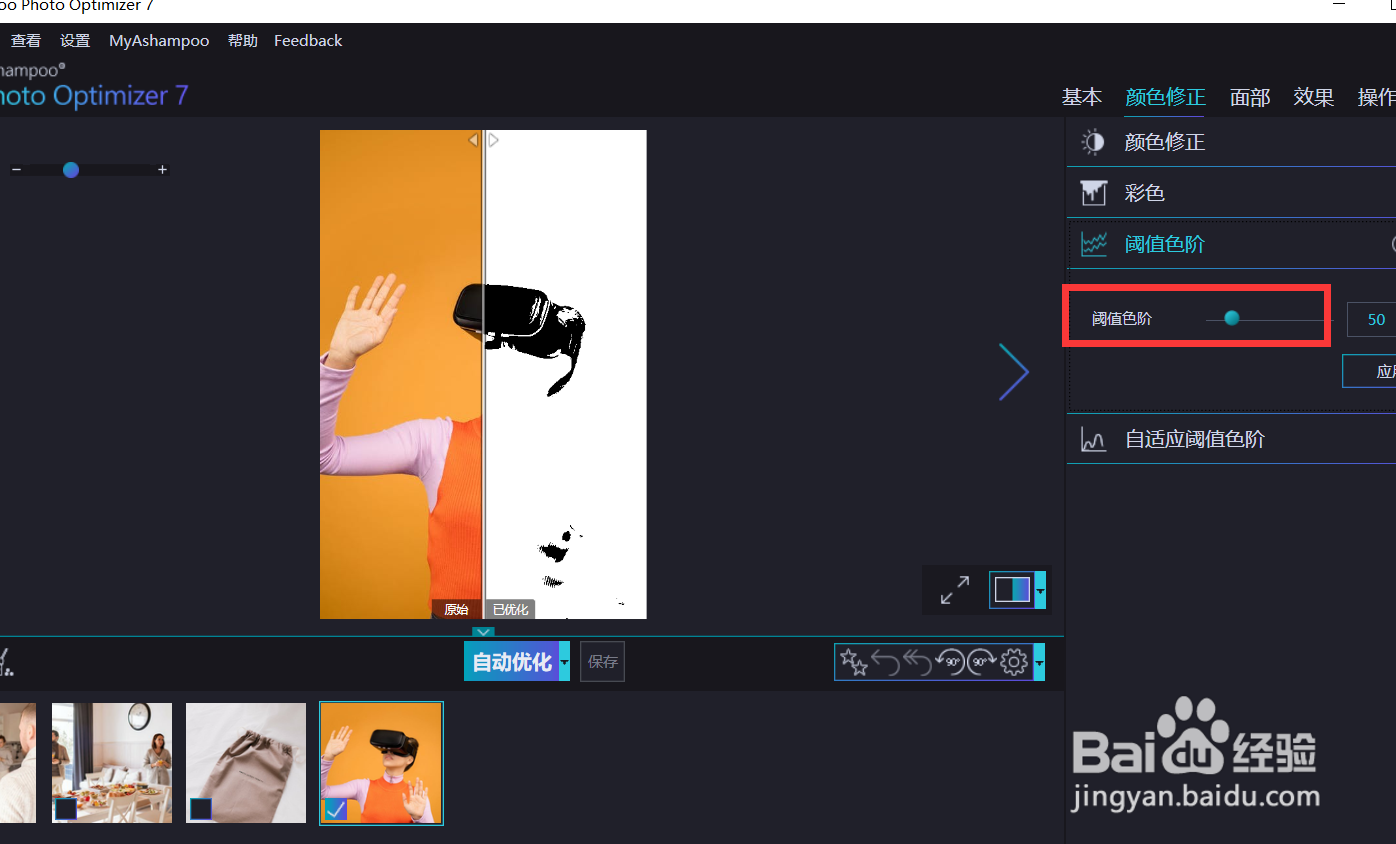Open the gear settings icon in toolbar
This screenshot has width=1396, height=844.
tap(1014, 662)
